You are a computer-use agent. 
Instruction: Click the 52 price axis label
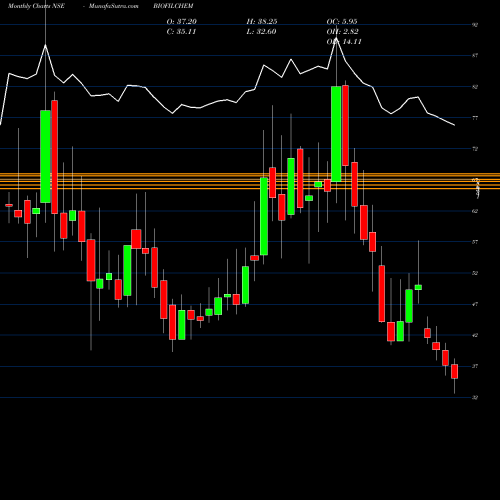[475, 273]
